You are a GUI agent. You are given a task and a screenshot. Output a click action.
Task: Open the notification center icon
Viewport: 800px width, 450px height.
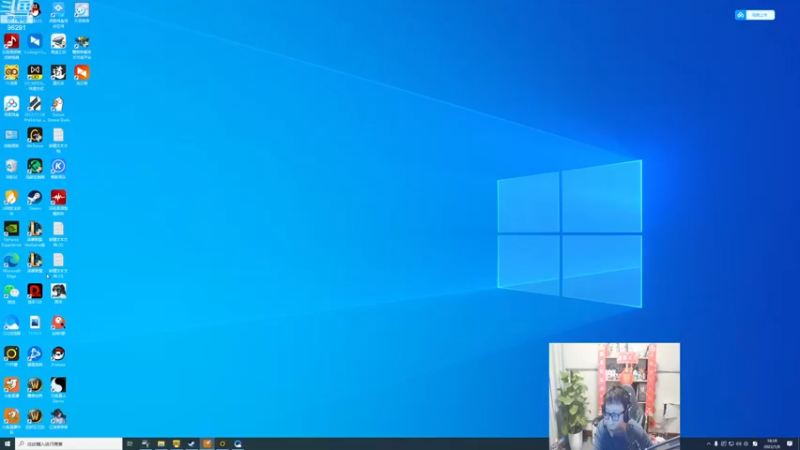point(790,444)
